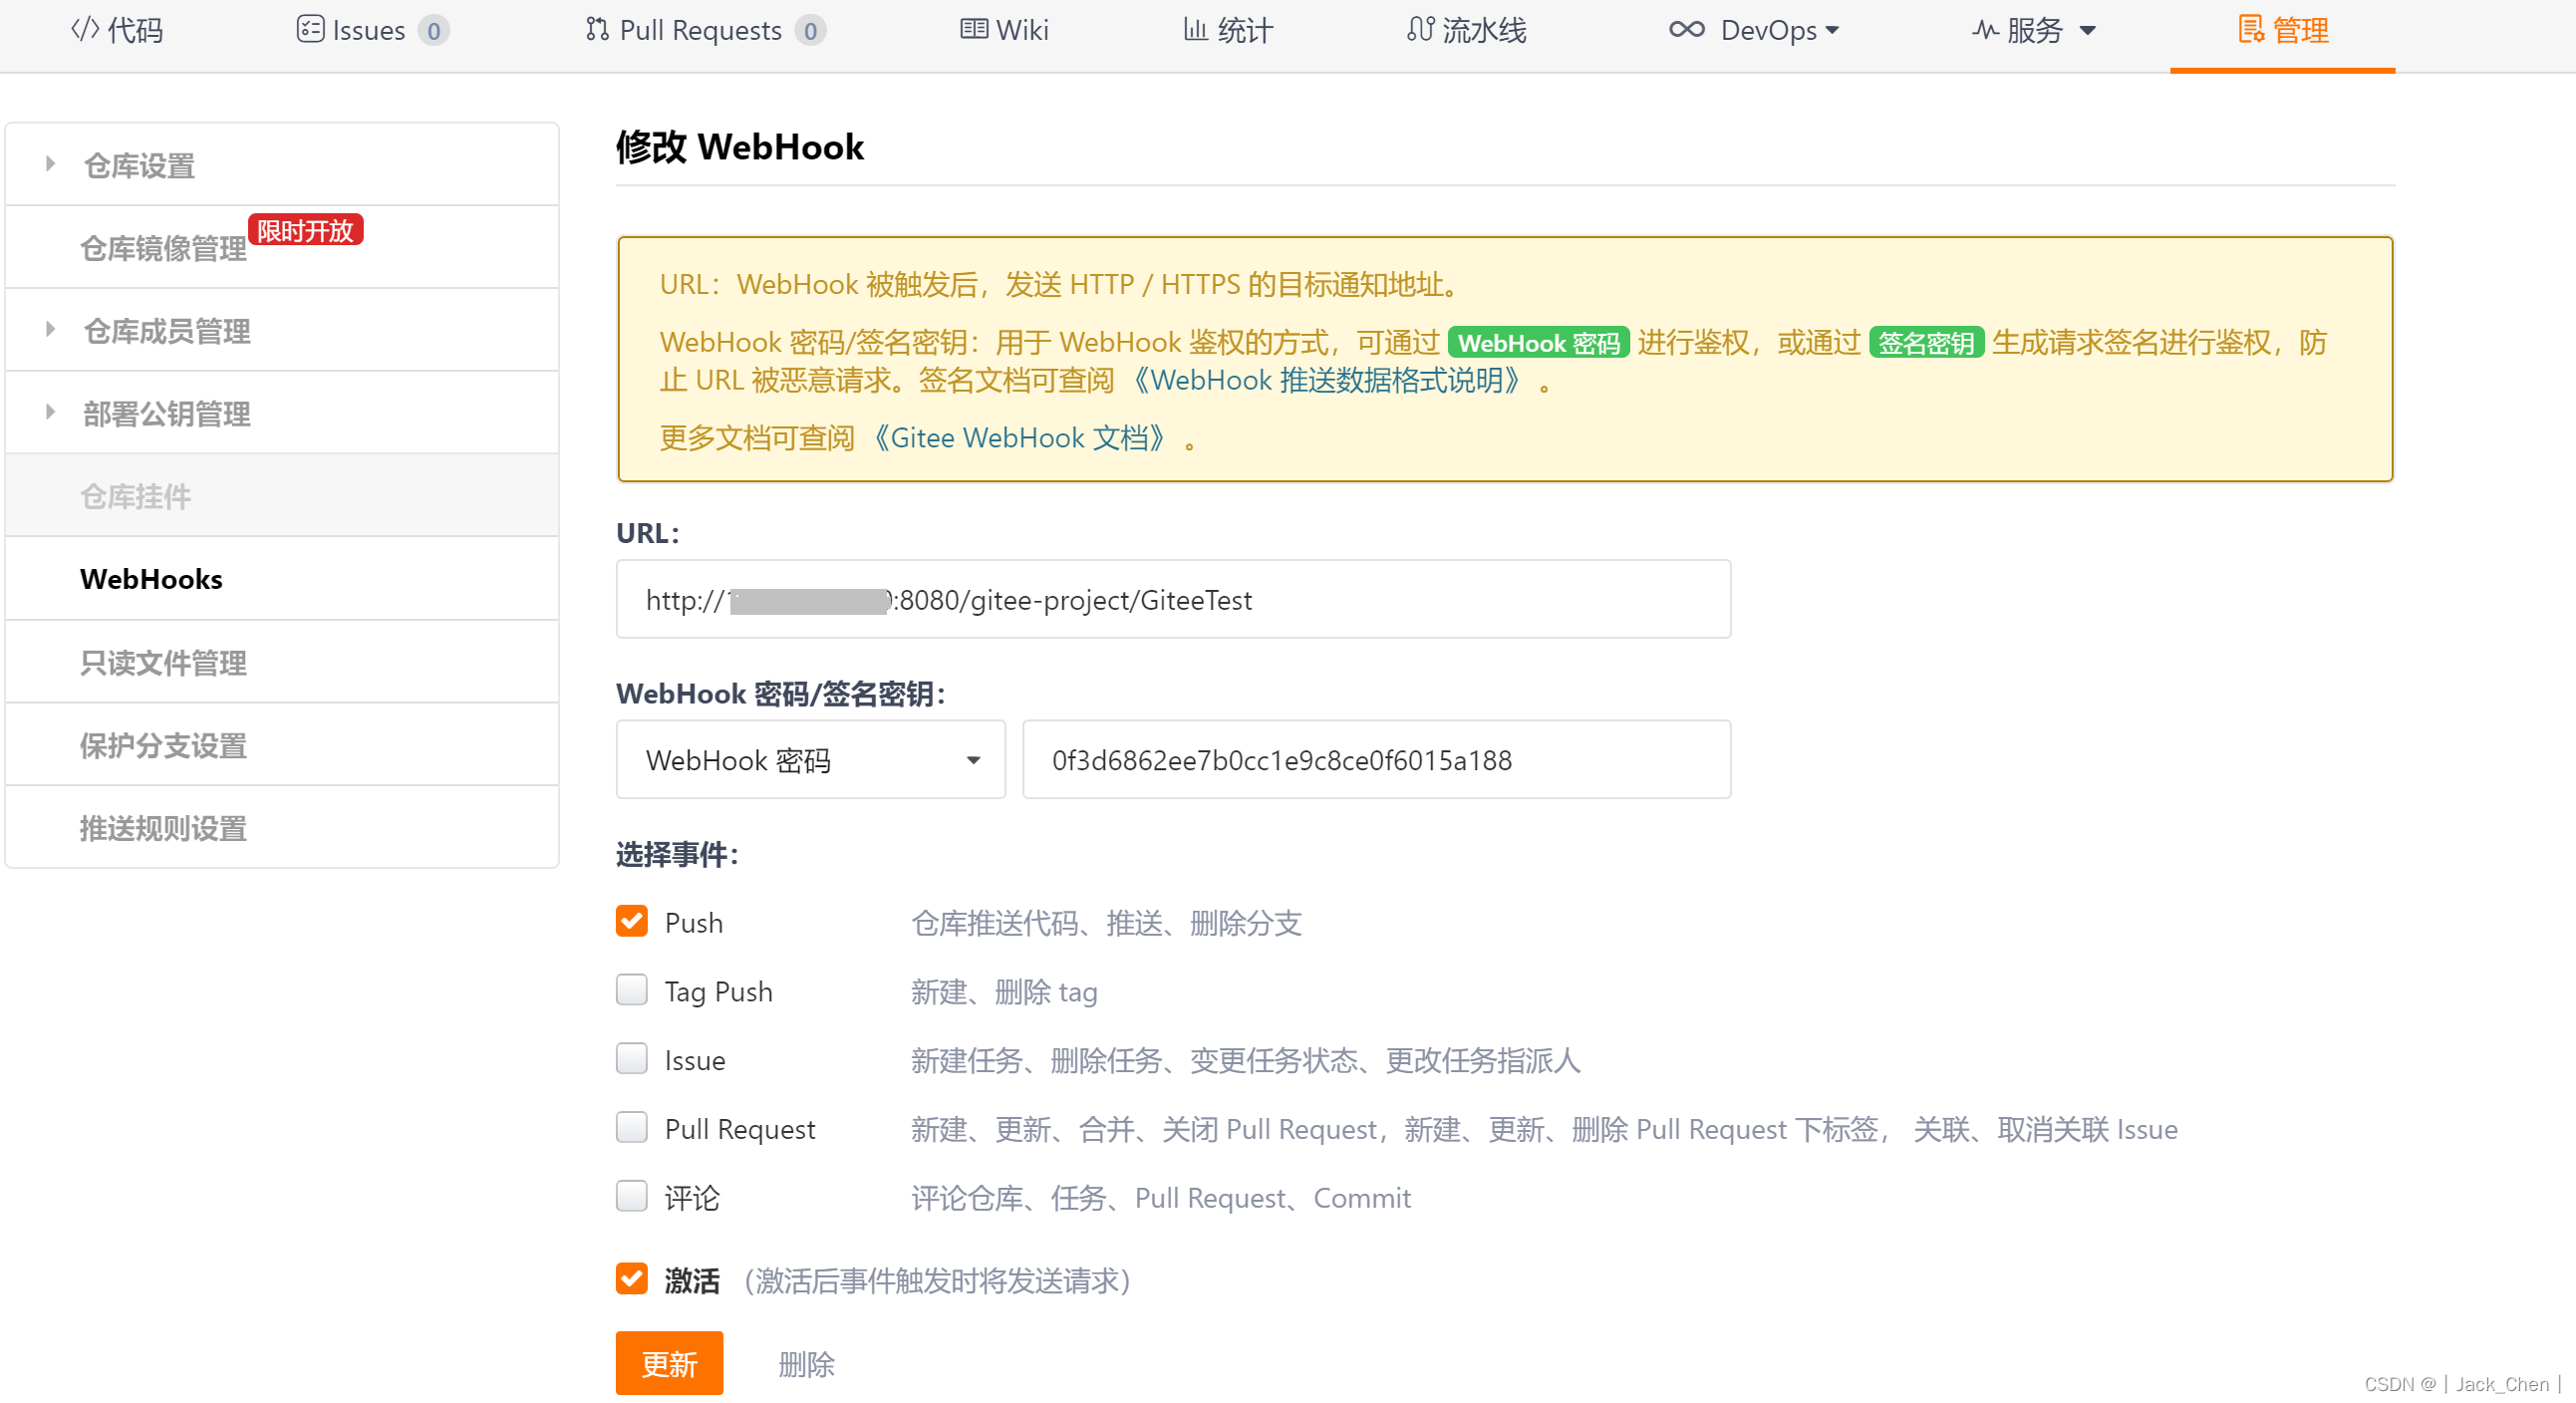The width and height of the screenshot is (2576, 1403).
Task: Select 保护分支设置 in the sidebar
Action: coord(163,746)
